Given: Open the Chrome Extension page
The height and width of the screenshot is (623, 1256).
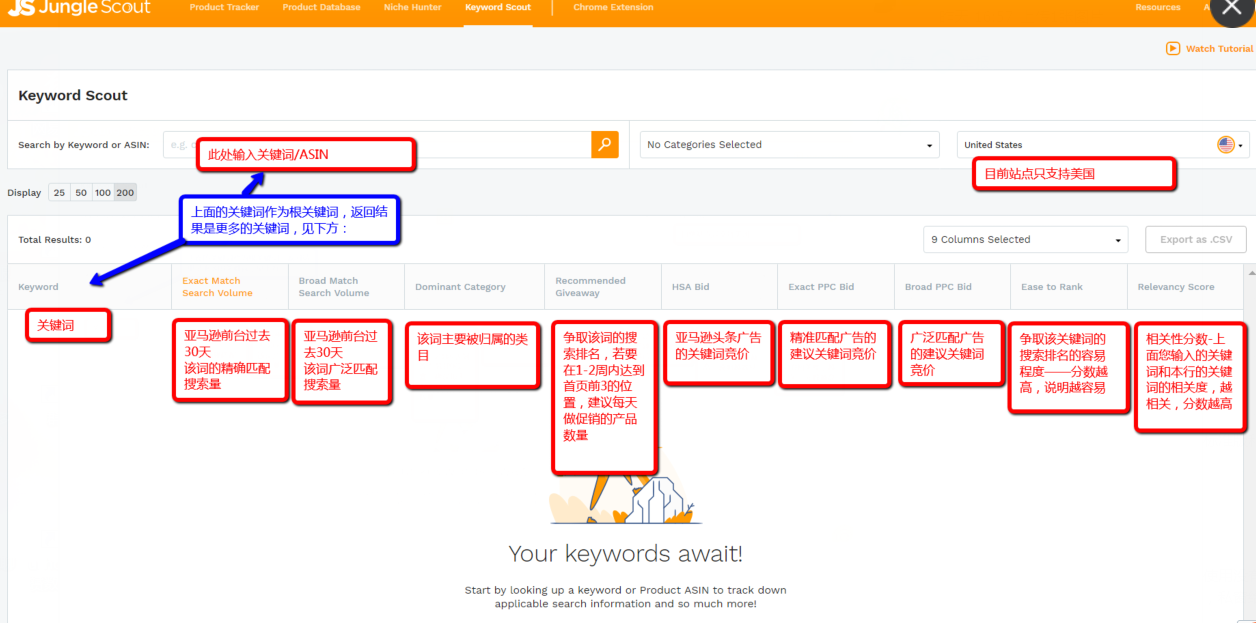Looking at the screenshot, I should [x=613, y=7].
